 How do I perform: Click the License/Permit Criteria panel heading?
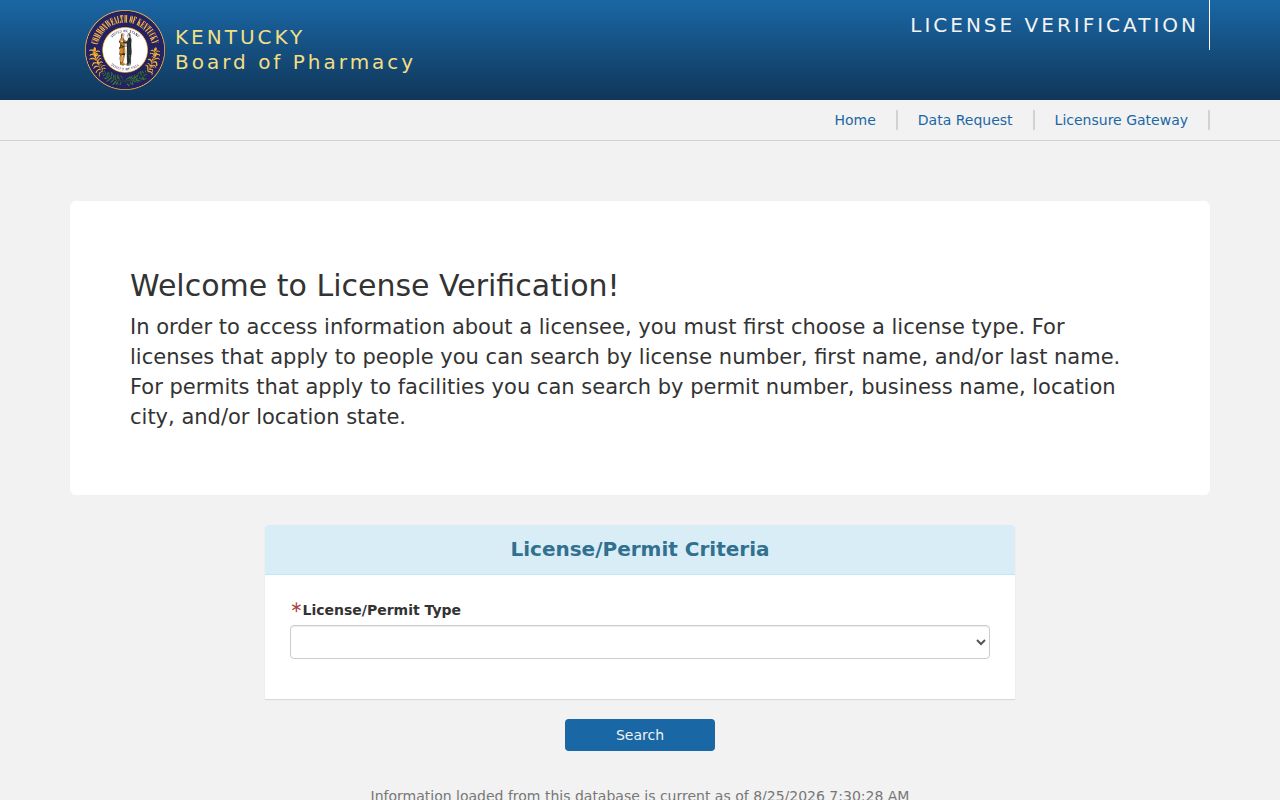640,549
